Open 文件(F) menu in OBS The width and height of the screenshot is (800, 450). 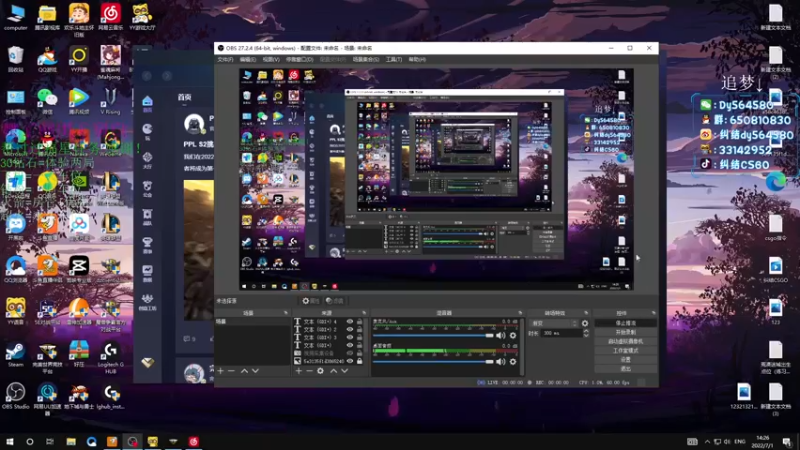coord(225,60)
